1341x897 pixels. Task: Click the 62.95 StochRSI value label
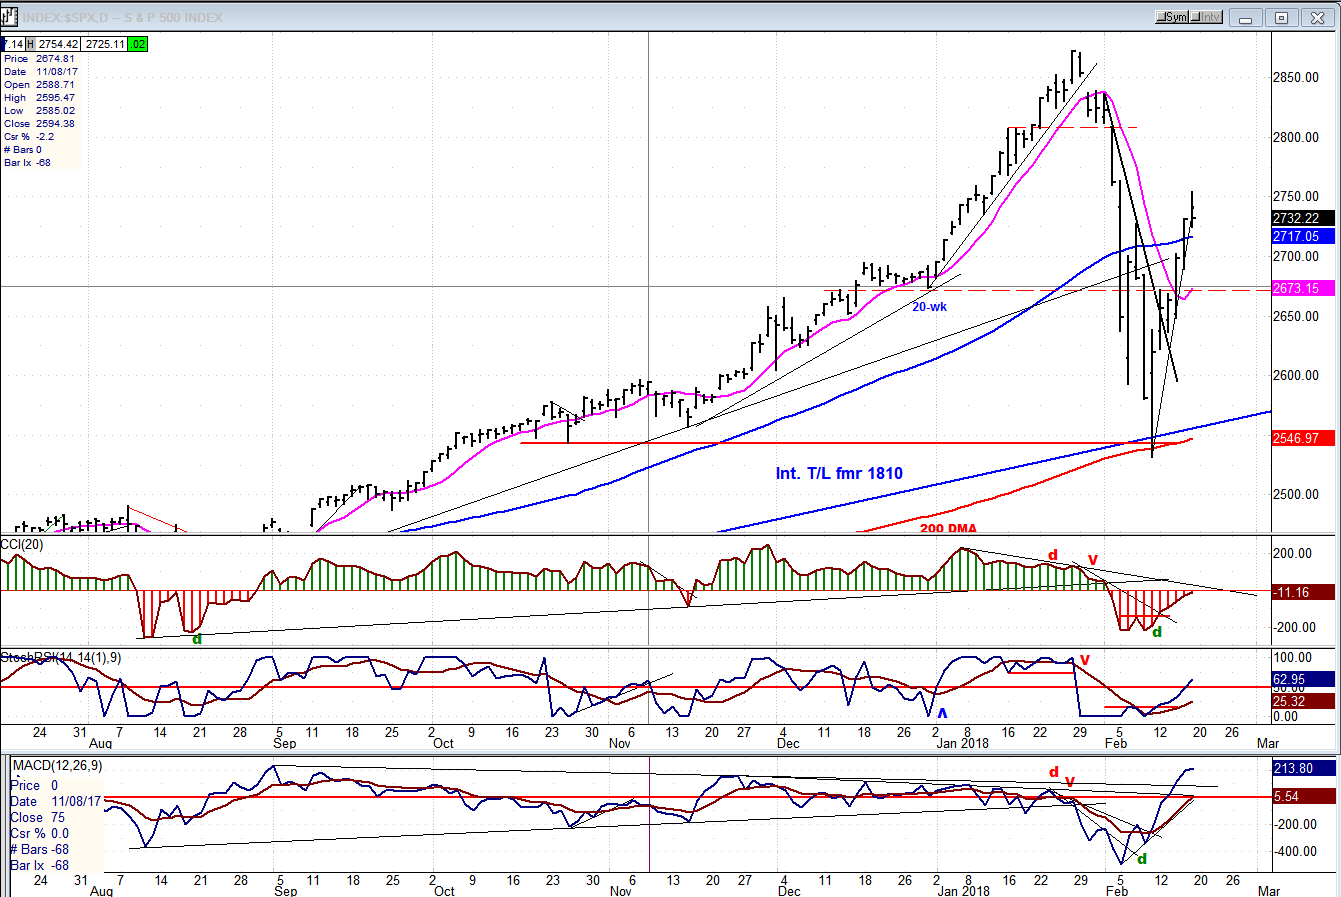tap(1302, 679)
